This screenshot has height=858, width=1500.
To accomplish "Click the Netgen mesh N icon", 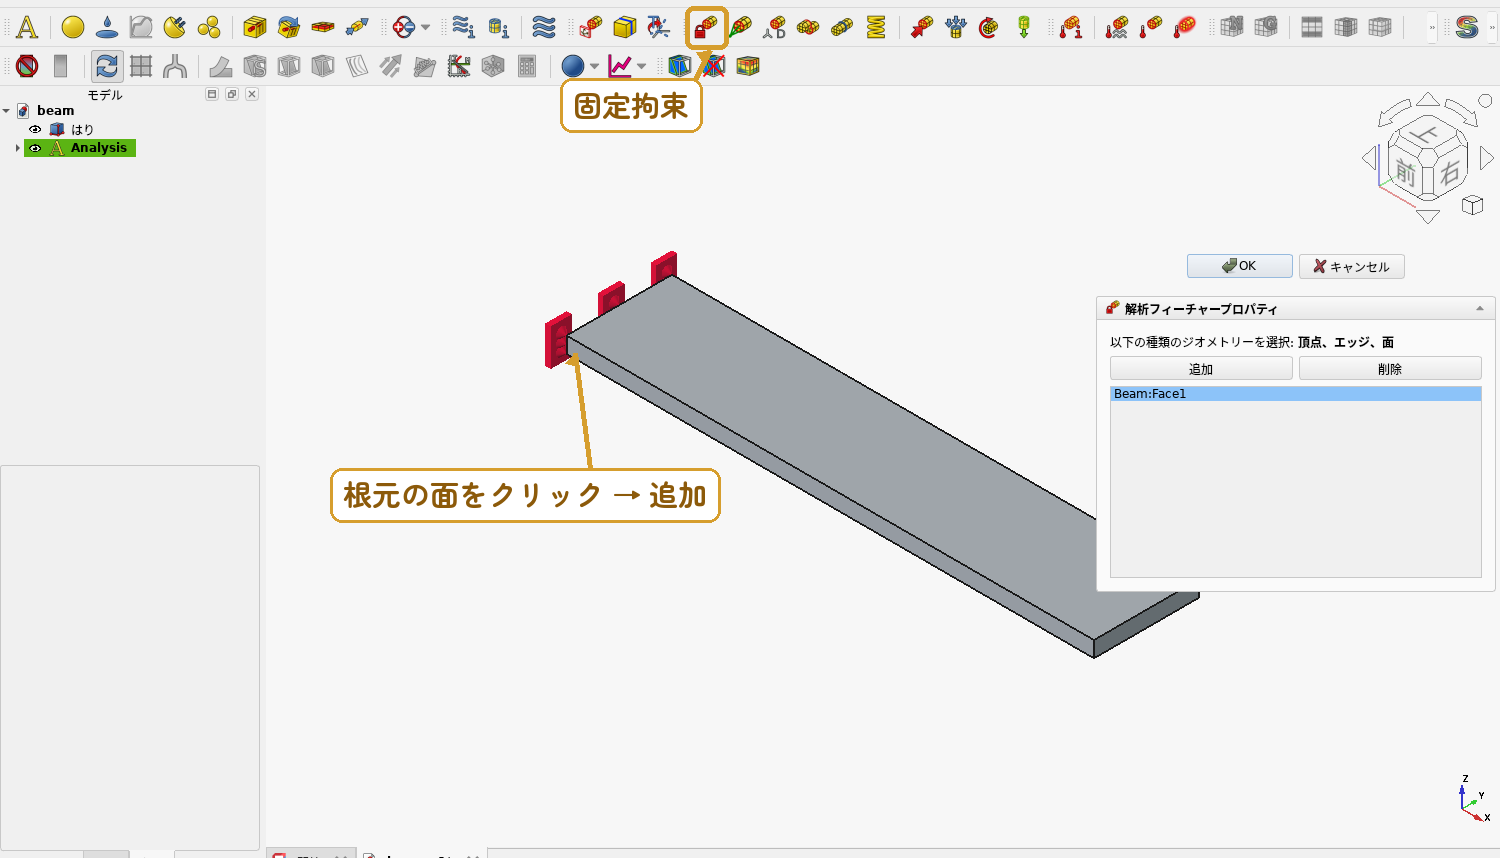I will 1232,27.
